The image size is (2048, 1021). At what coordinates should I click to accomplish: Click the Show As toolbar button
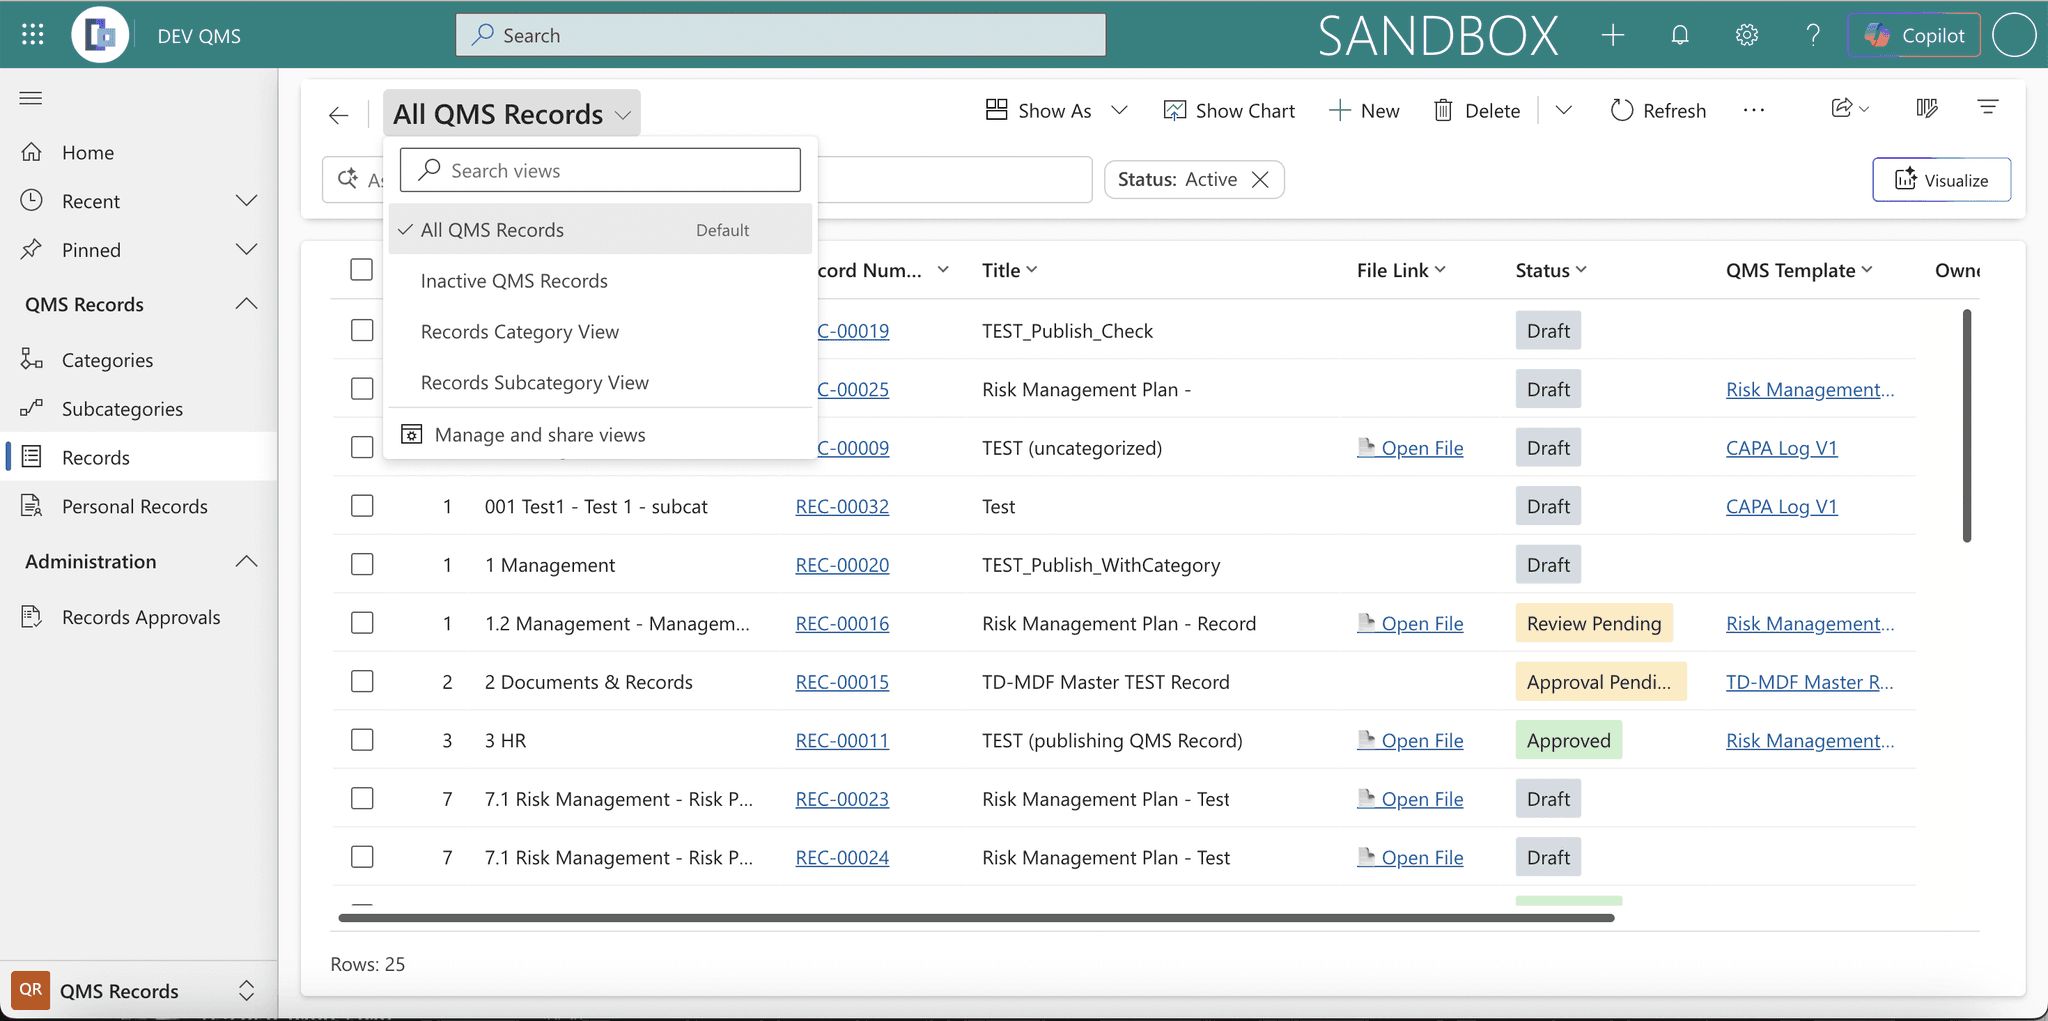click(x=1039, y=110)
